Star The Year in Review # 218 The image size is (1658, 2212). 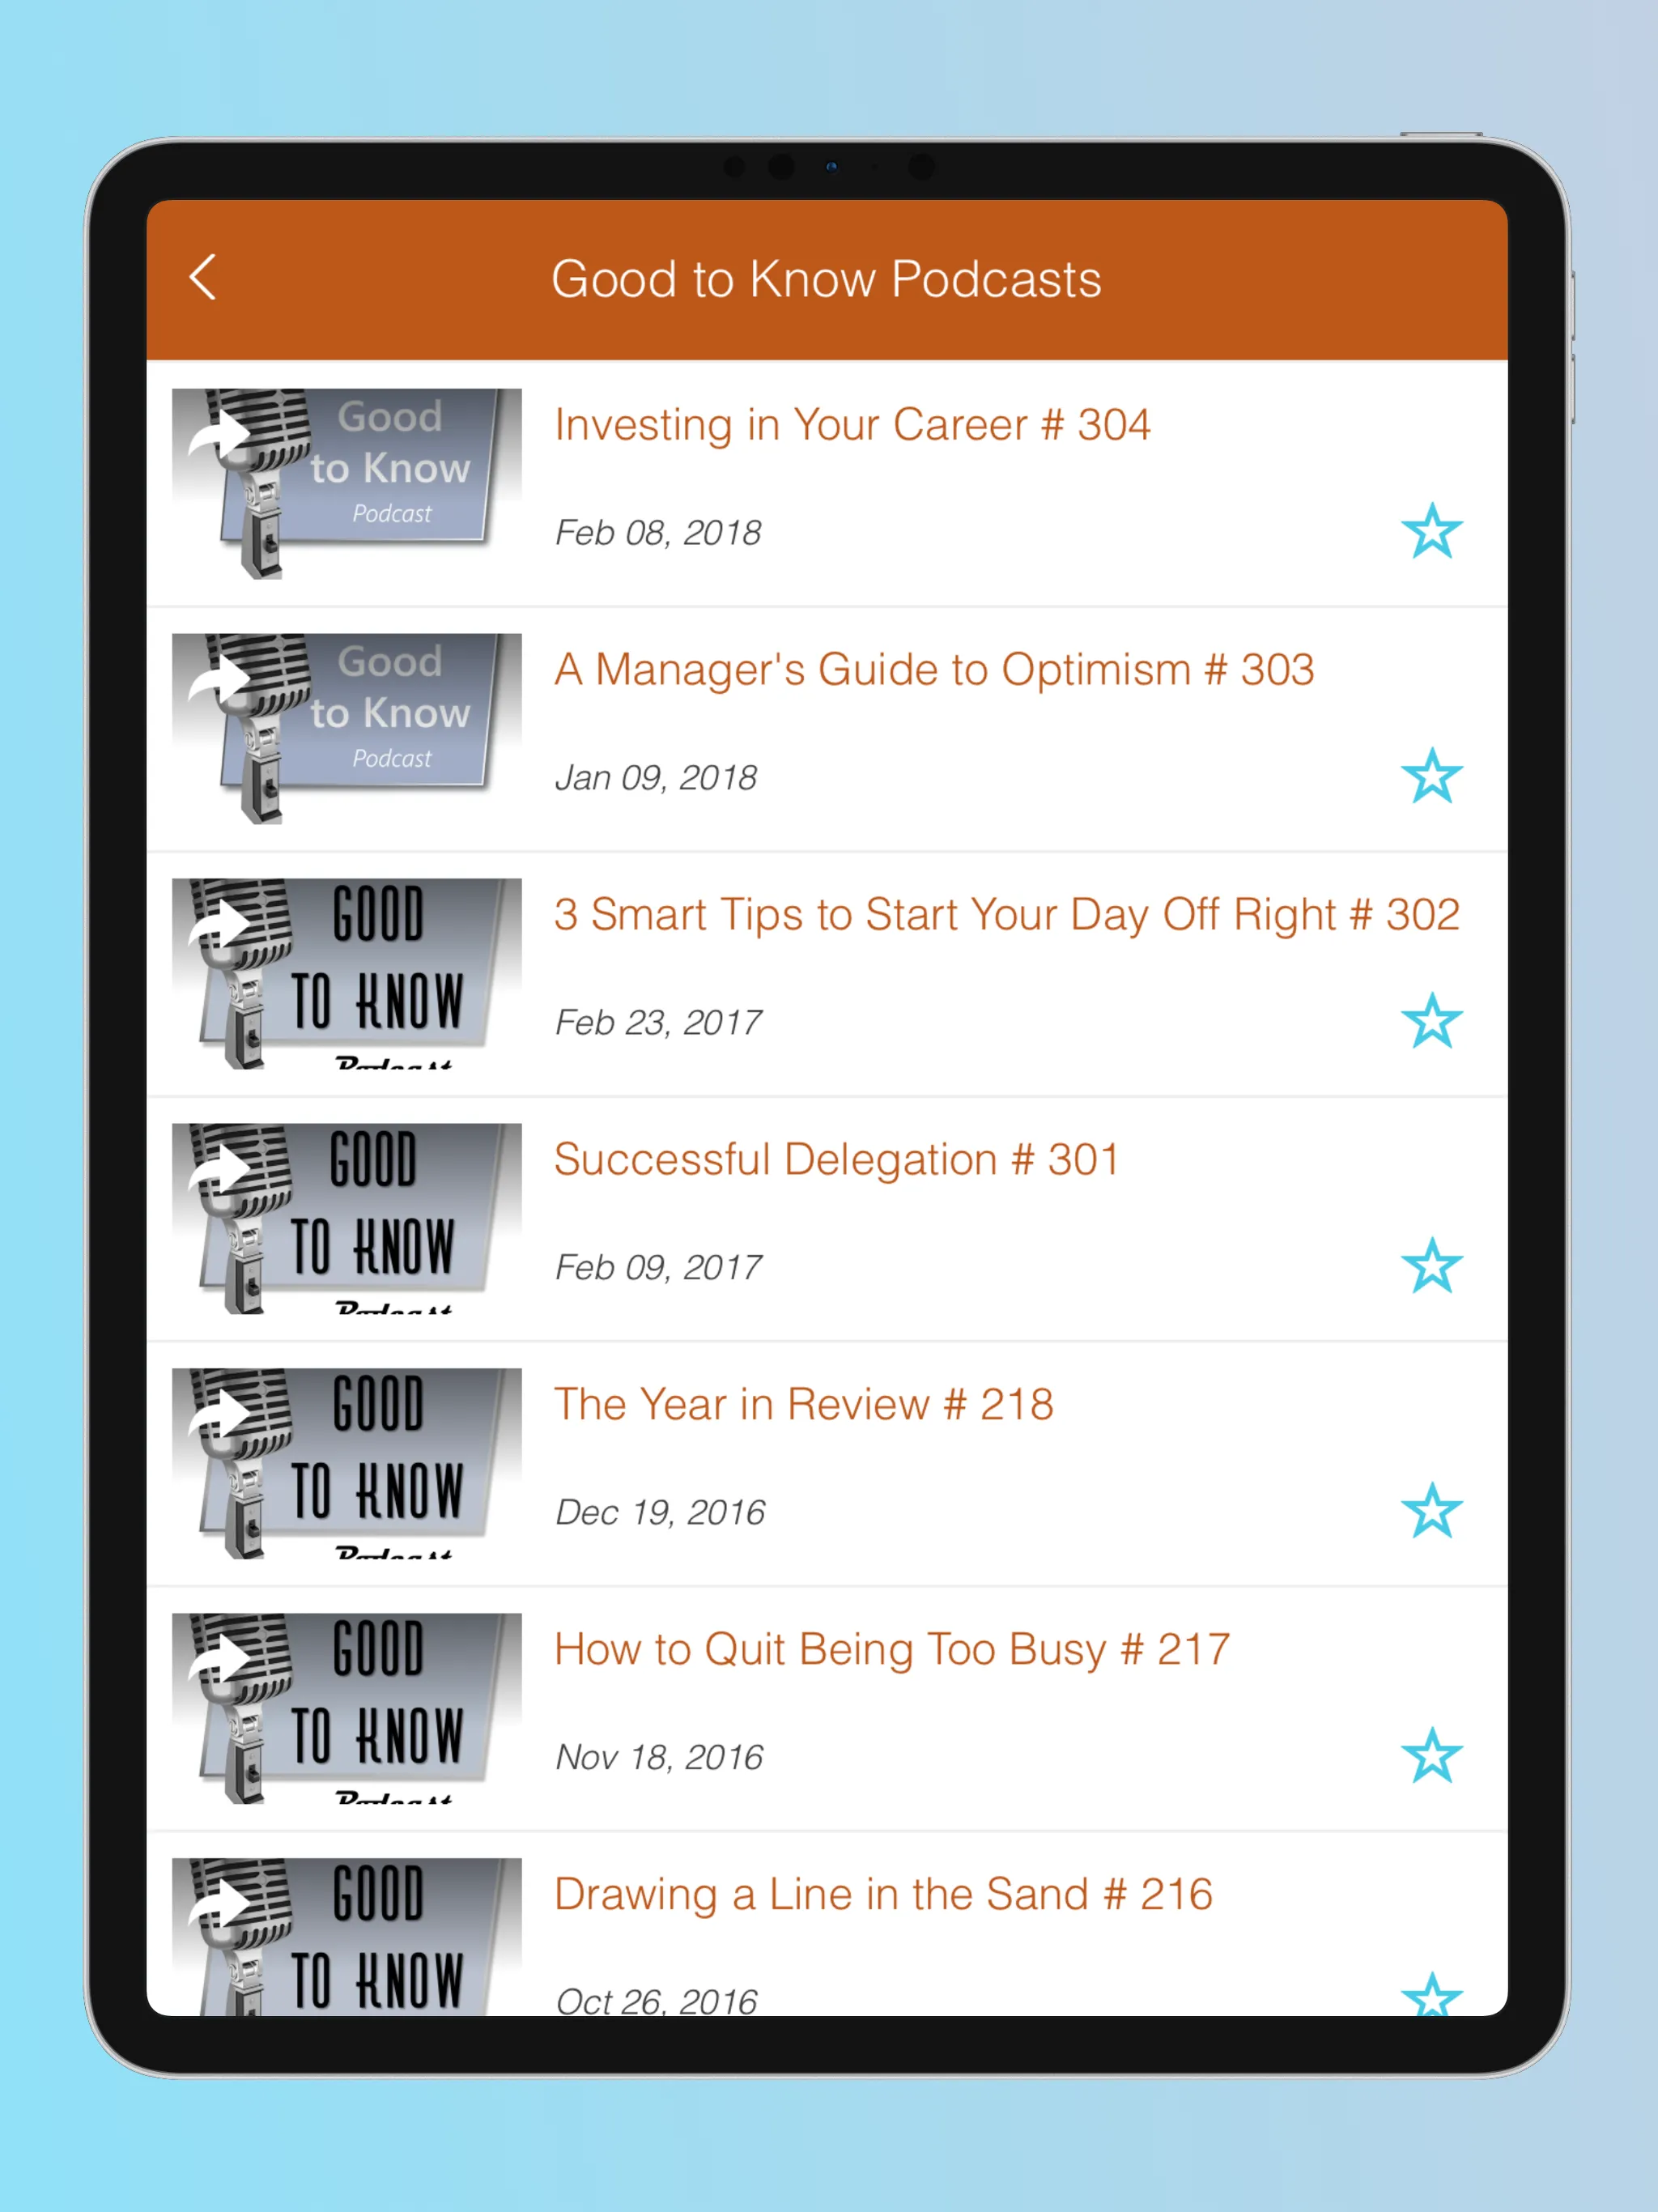1431,1511
